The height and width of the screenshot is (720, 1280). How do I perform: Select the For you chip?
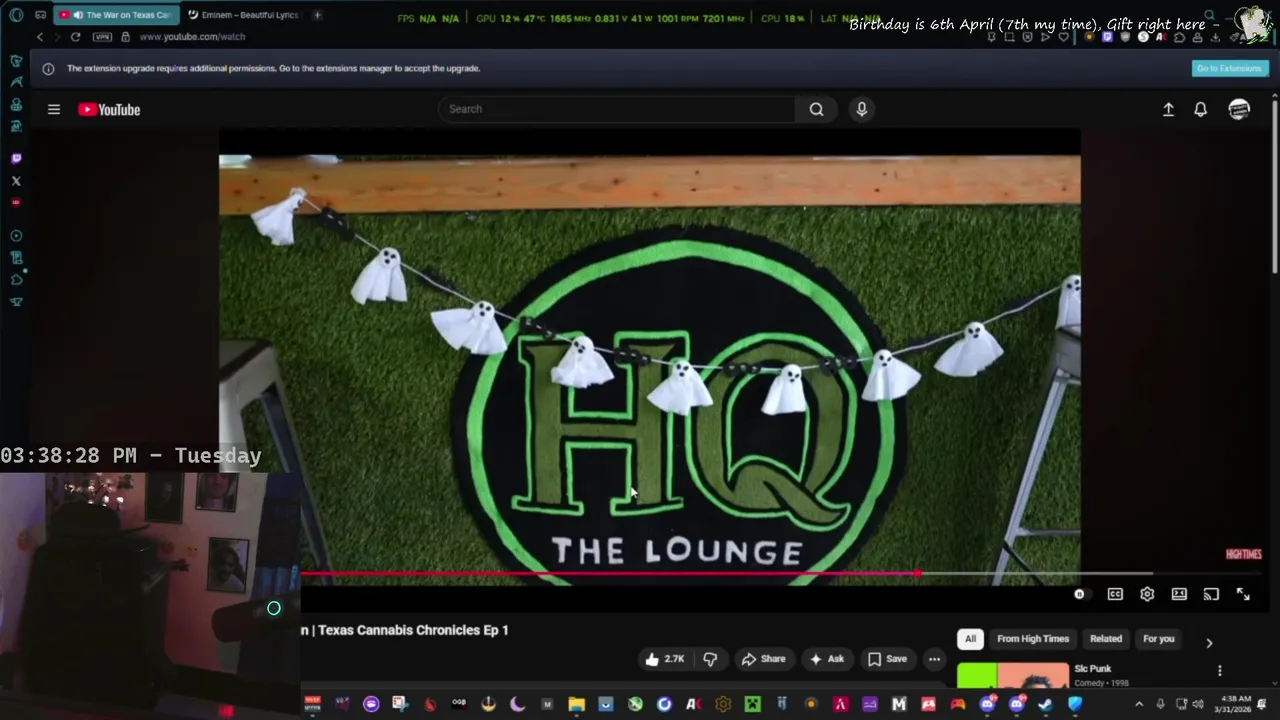point(1159,639)
